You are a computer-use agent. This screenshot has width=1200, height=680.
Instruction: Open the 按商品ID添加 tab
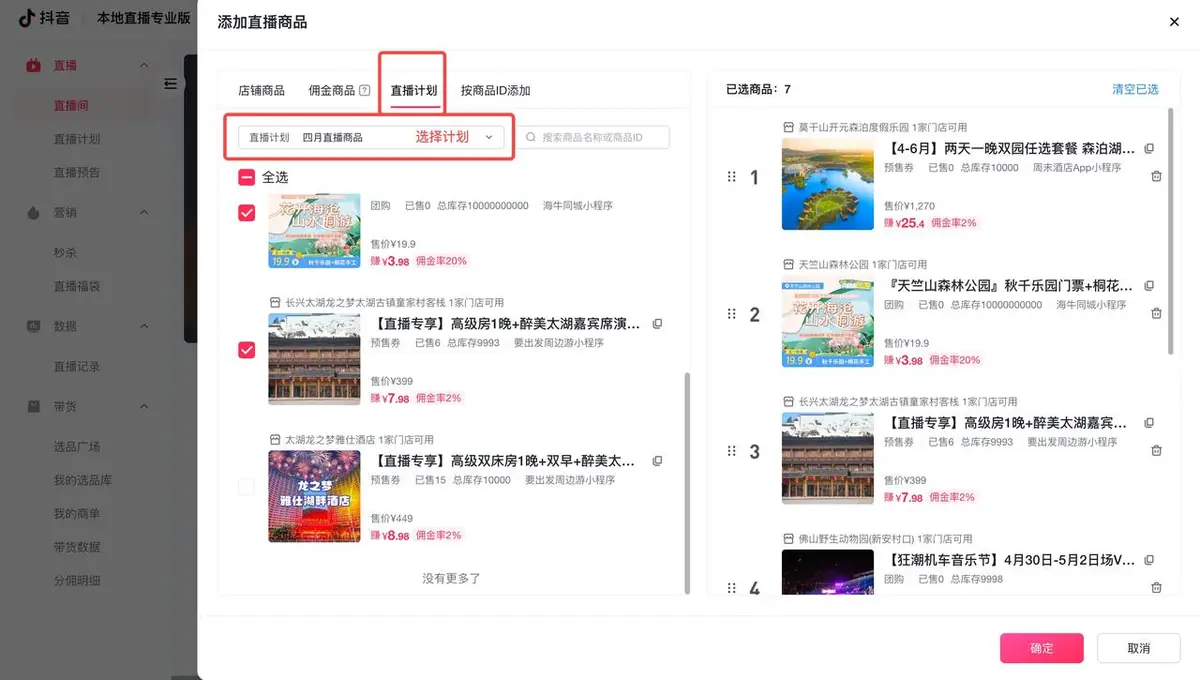[495, 91]
